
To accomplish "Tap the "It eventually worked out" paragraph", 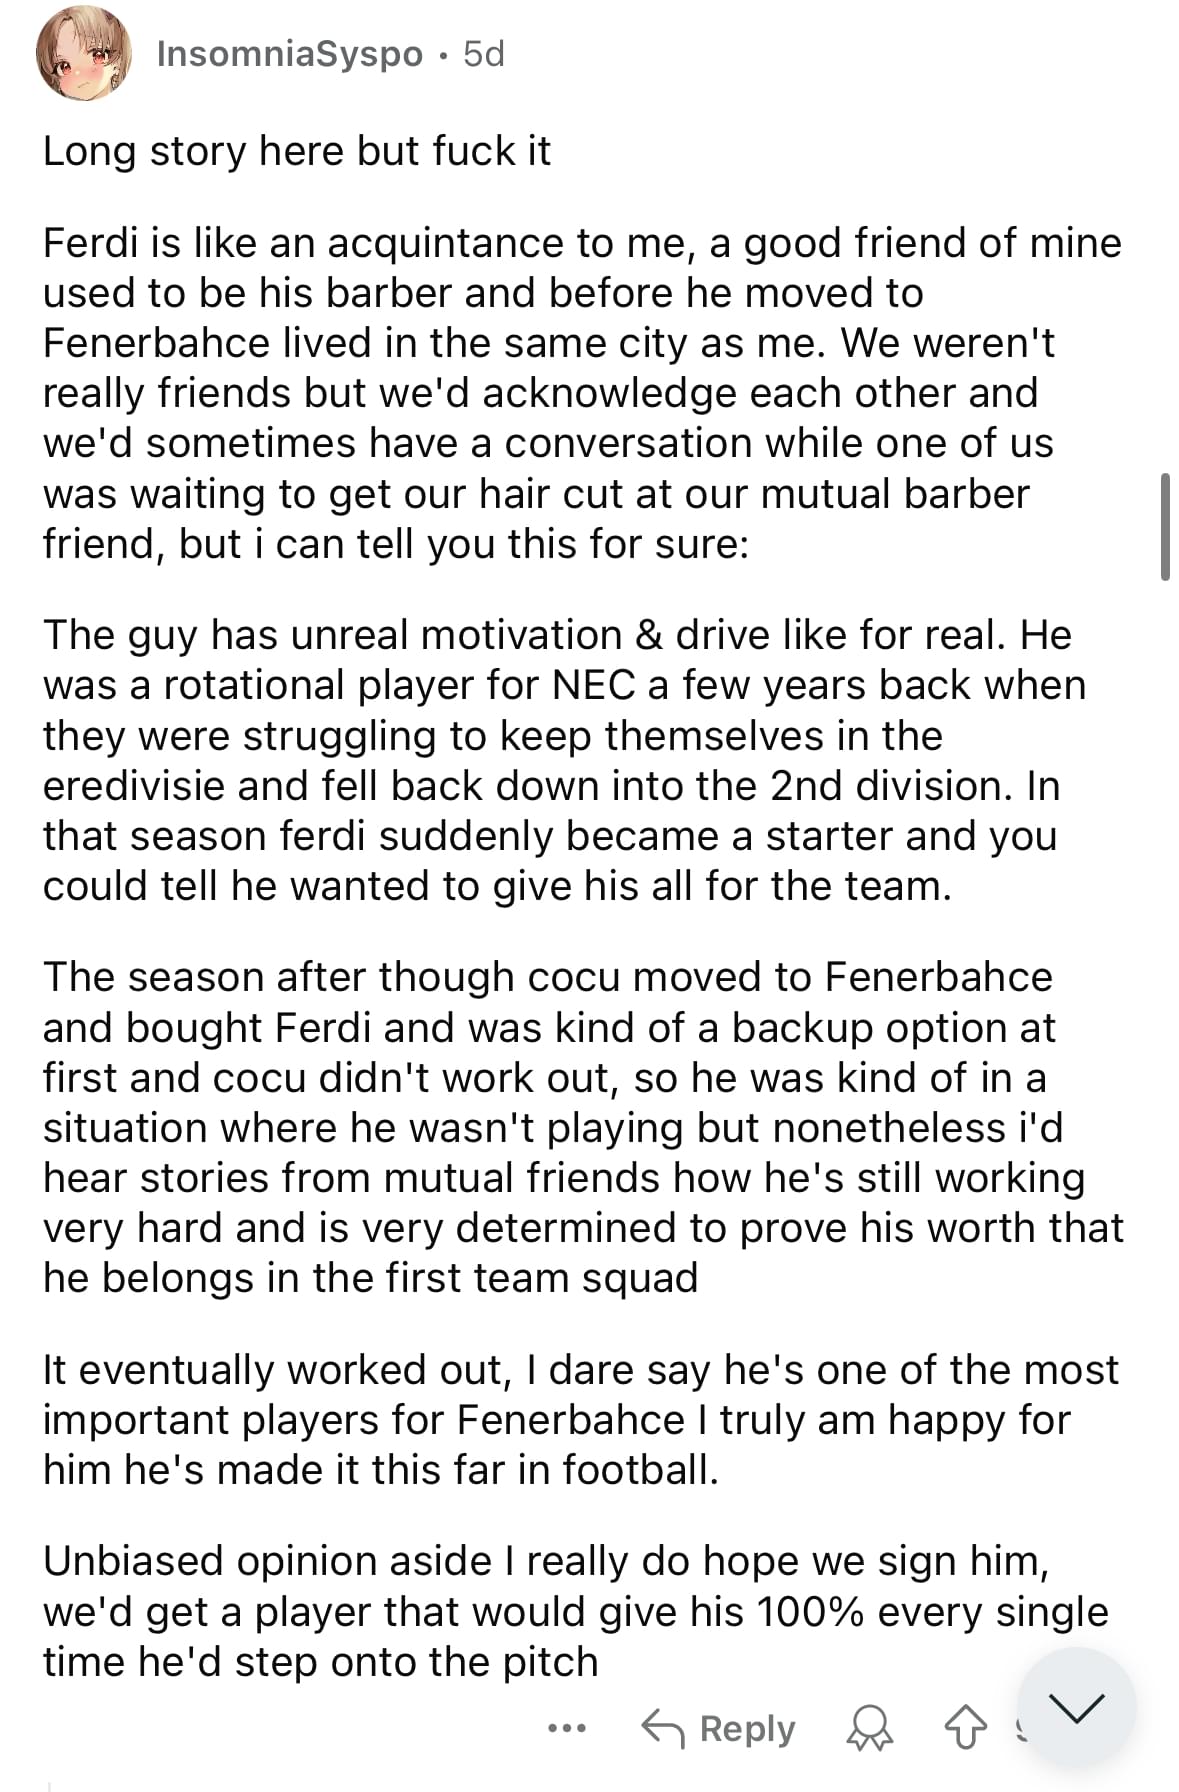I will pos(580,1420).
